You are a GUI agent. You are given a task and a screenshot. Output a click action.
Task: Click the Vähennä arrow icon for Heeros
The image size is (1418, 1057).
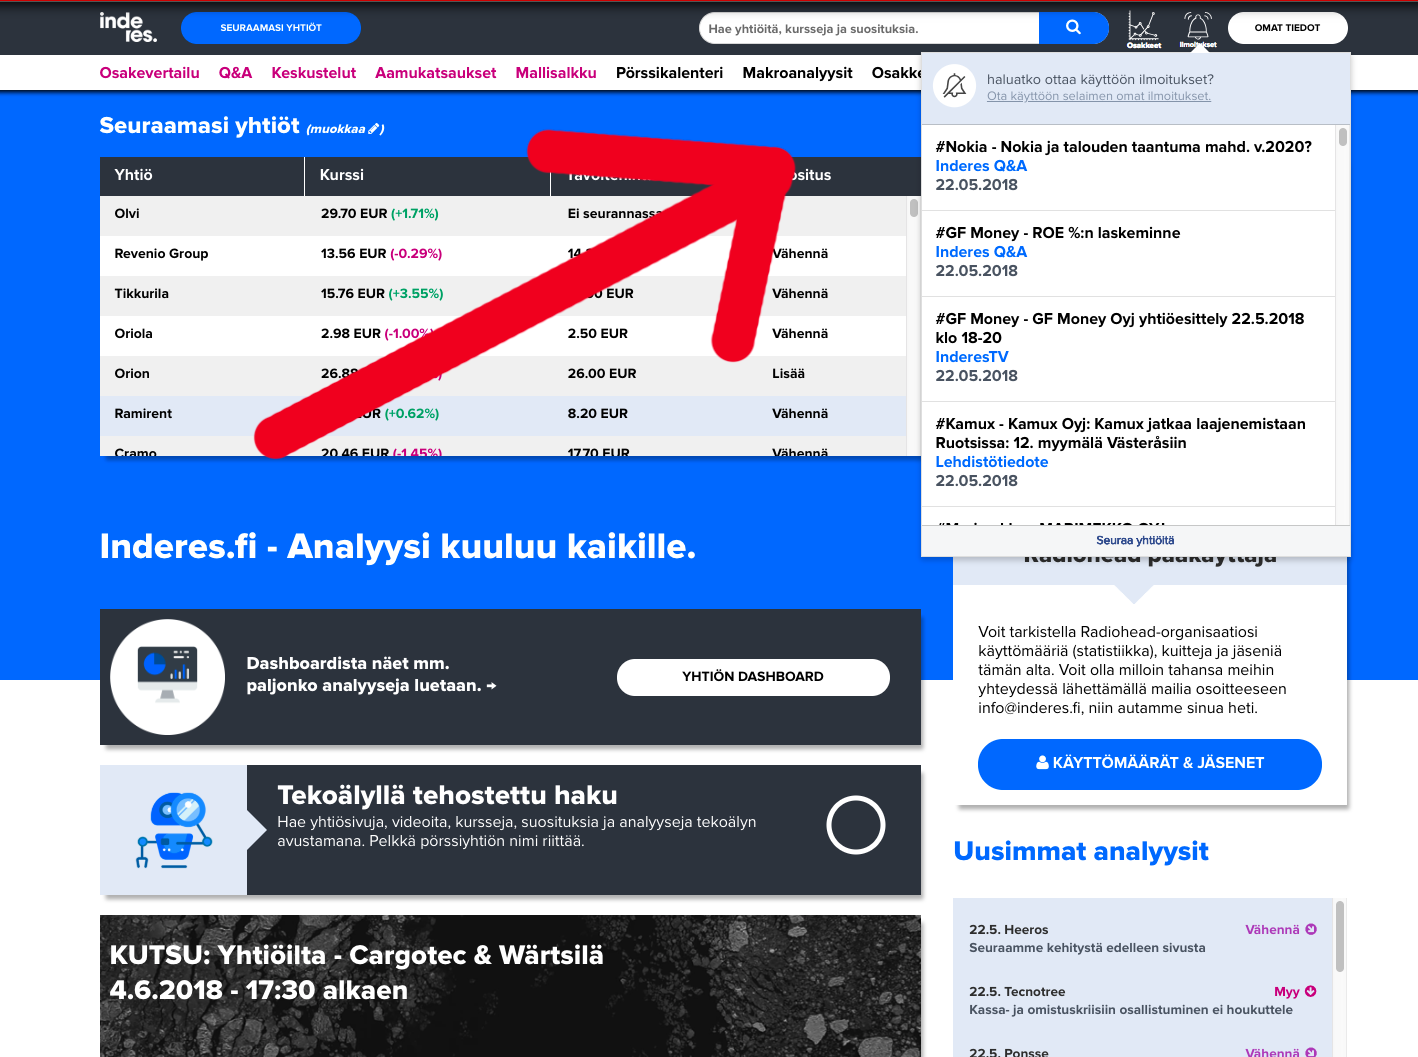(1310, 930)
